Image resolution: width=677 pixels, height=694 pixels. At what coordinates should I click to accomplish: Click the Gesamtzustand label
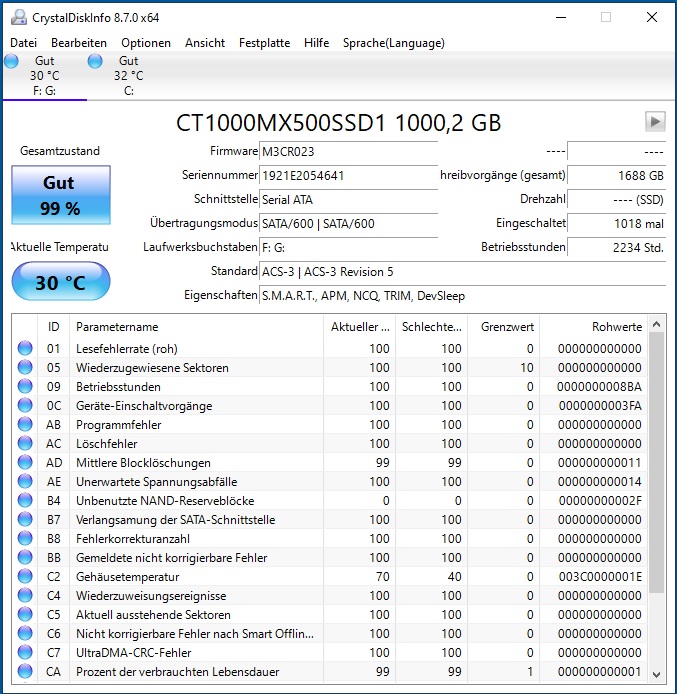[60, 151]
